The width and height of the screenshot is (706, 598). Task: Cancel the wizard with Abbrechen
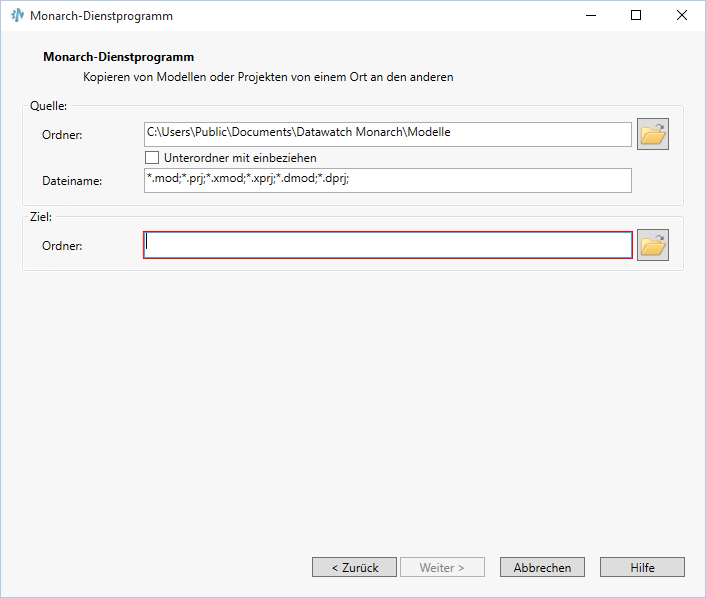tap(542, 567)
